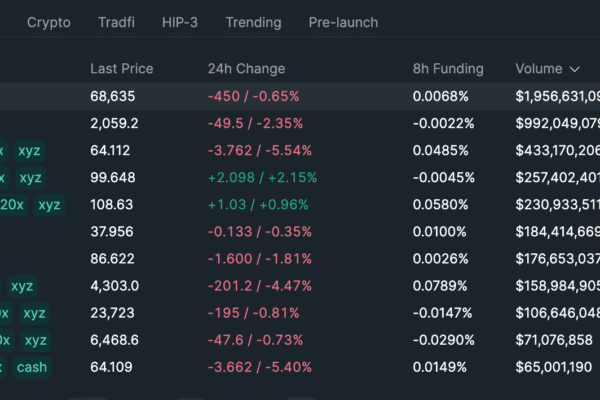Open the Pre-launch tab
The width and height of the screenshot is (600, 400).
click(x=343, y=22)
